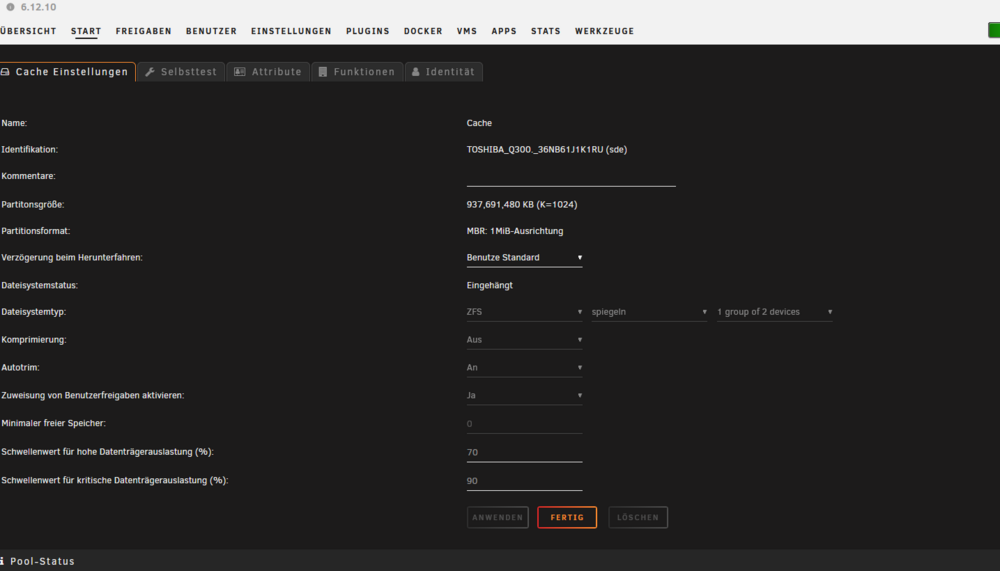Open BENUTZER section

(x=211, y=31)
